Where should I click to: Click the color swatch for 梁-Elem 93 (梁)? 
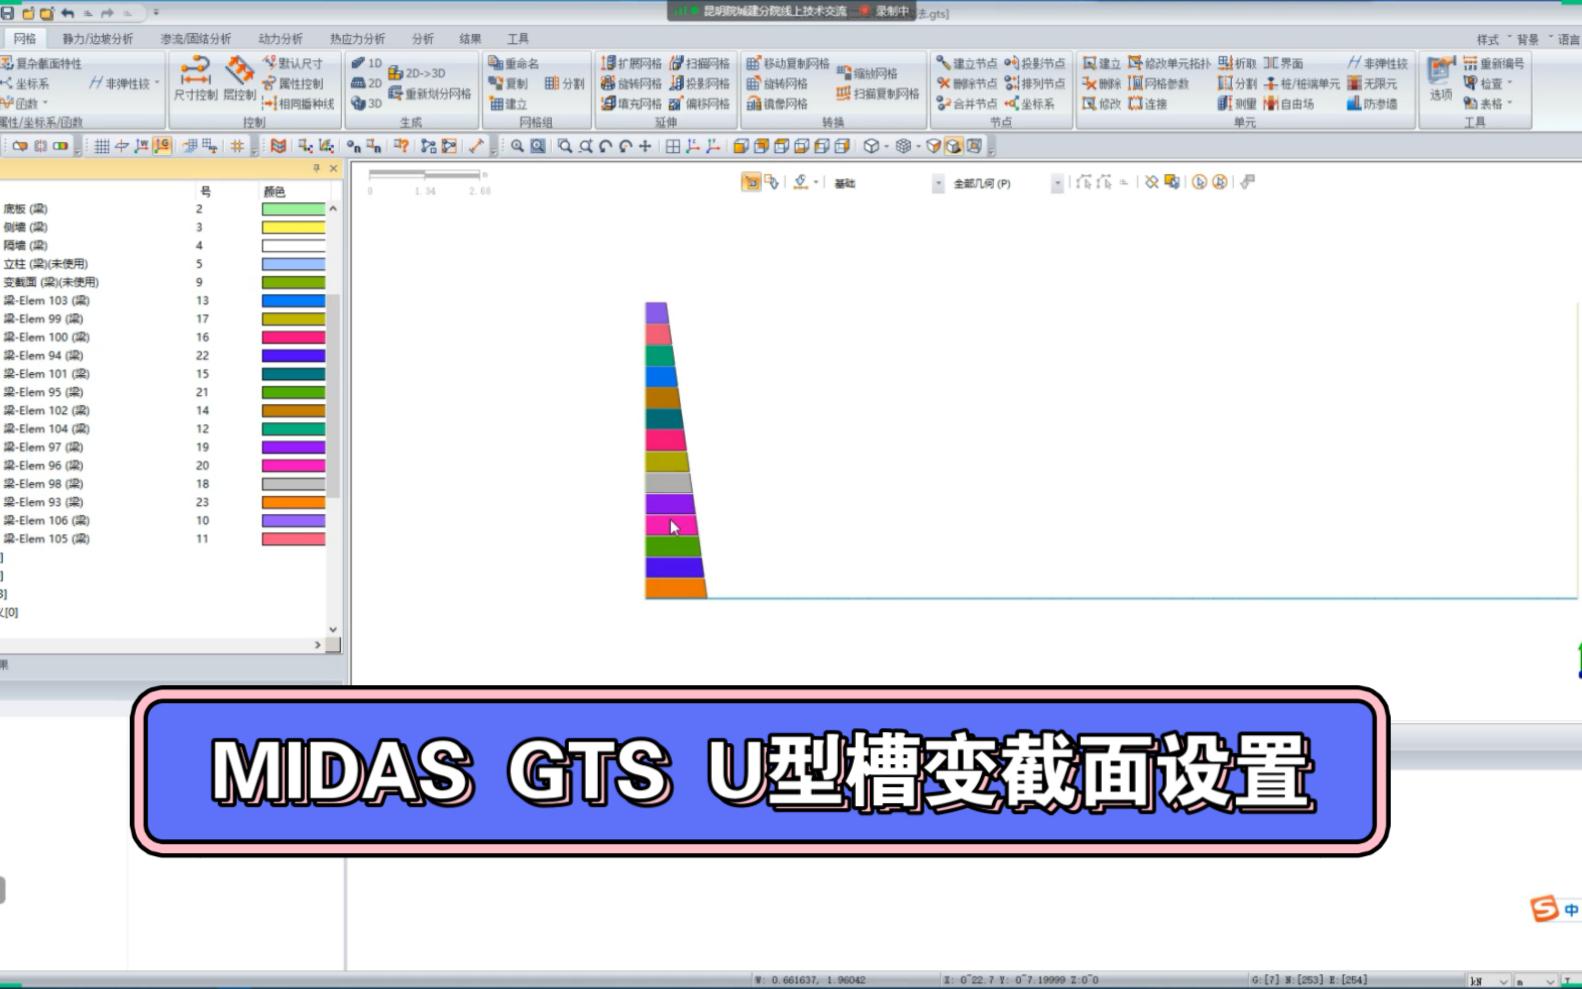(x=293, y=502)
